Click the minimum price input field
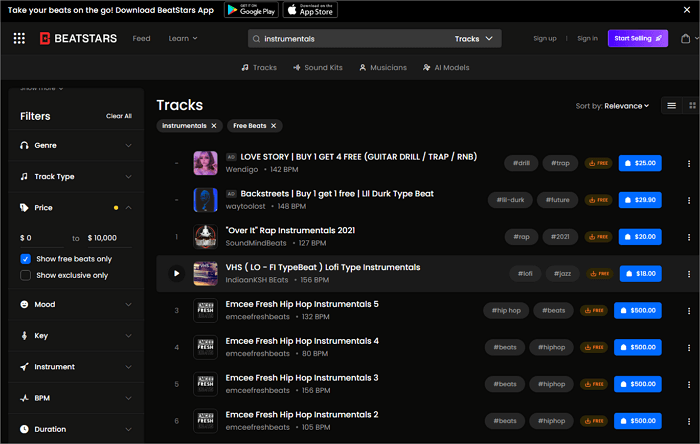 42,238
